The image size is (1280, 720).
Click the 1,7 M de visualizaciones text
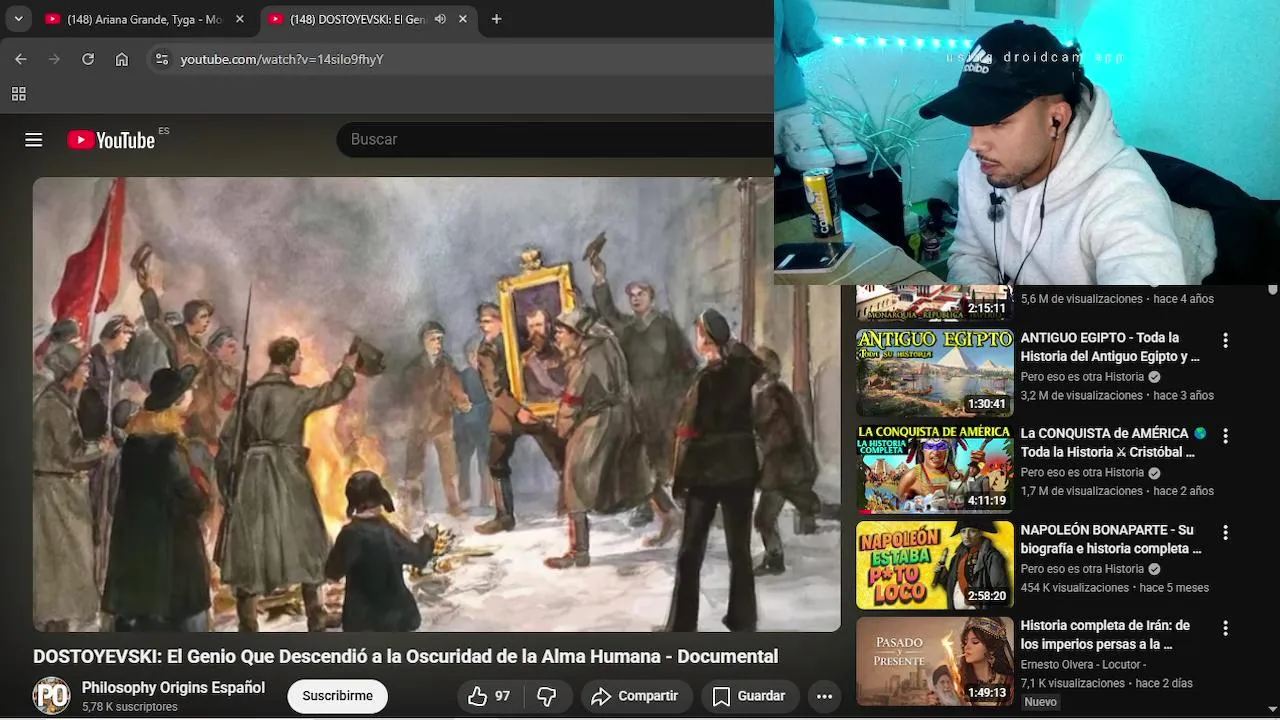click(1081, 492)
